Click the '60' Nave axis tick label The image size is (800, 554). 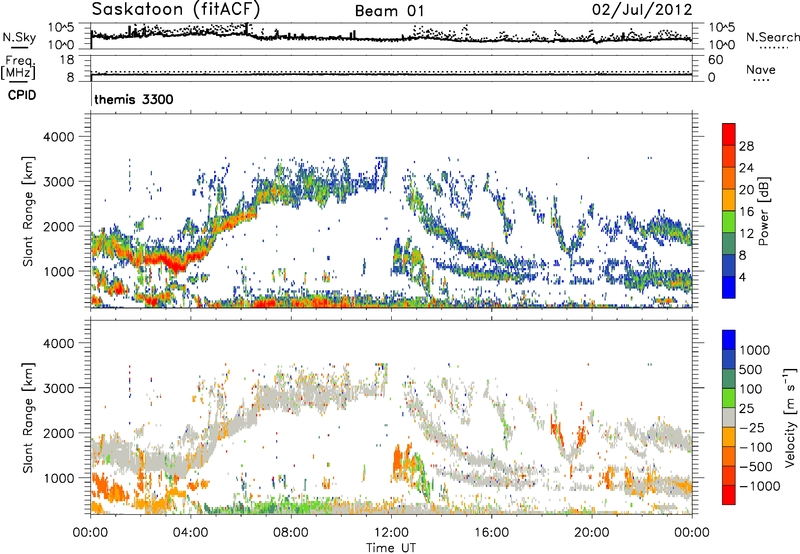(715, 60)
